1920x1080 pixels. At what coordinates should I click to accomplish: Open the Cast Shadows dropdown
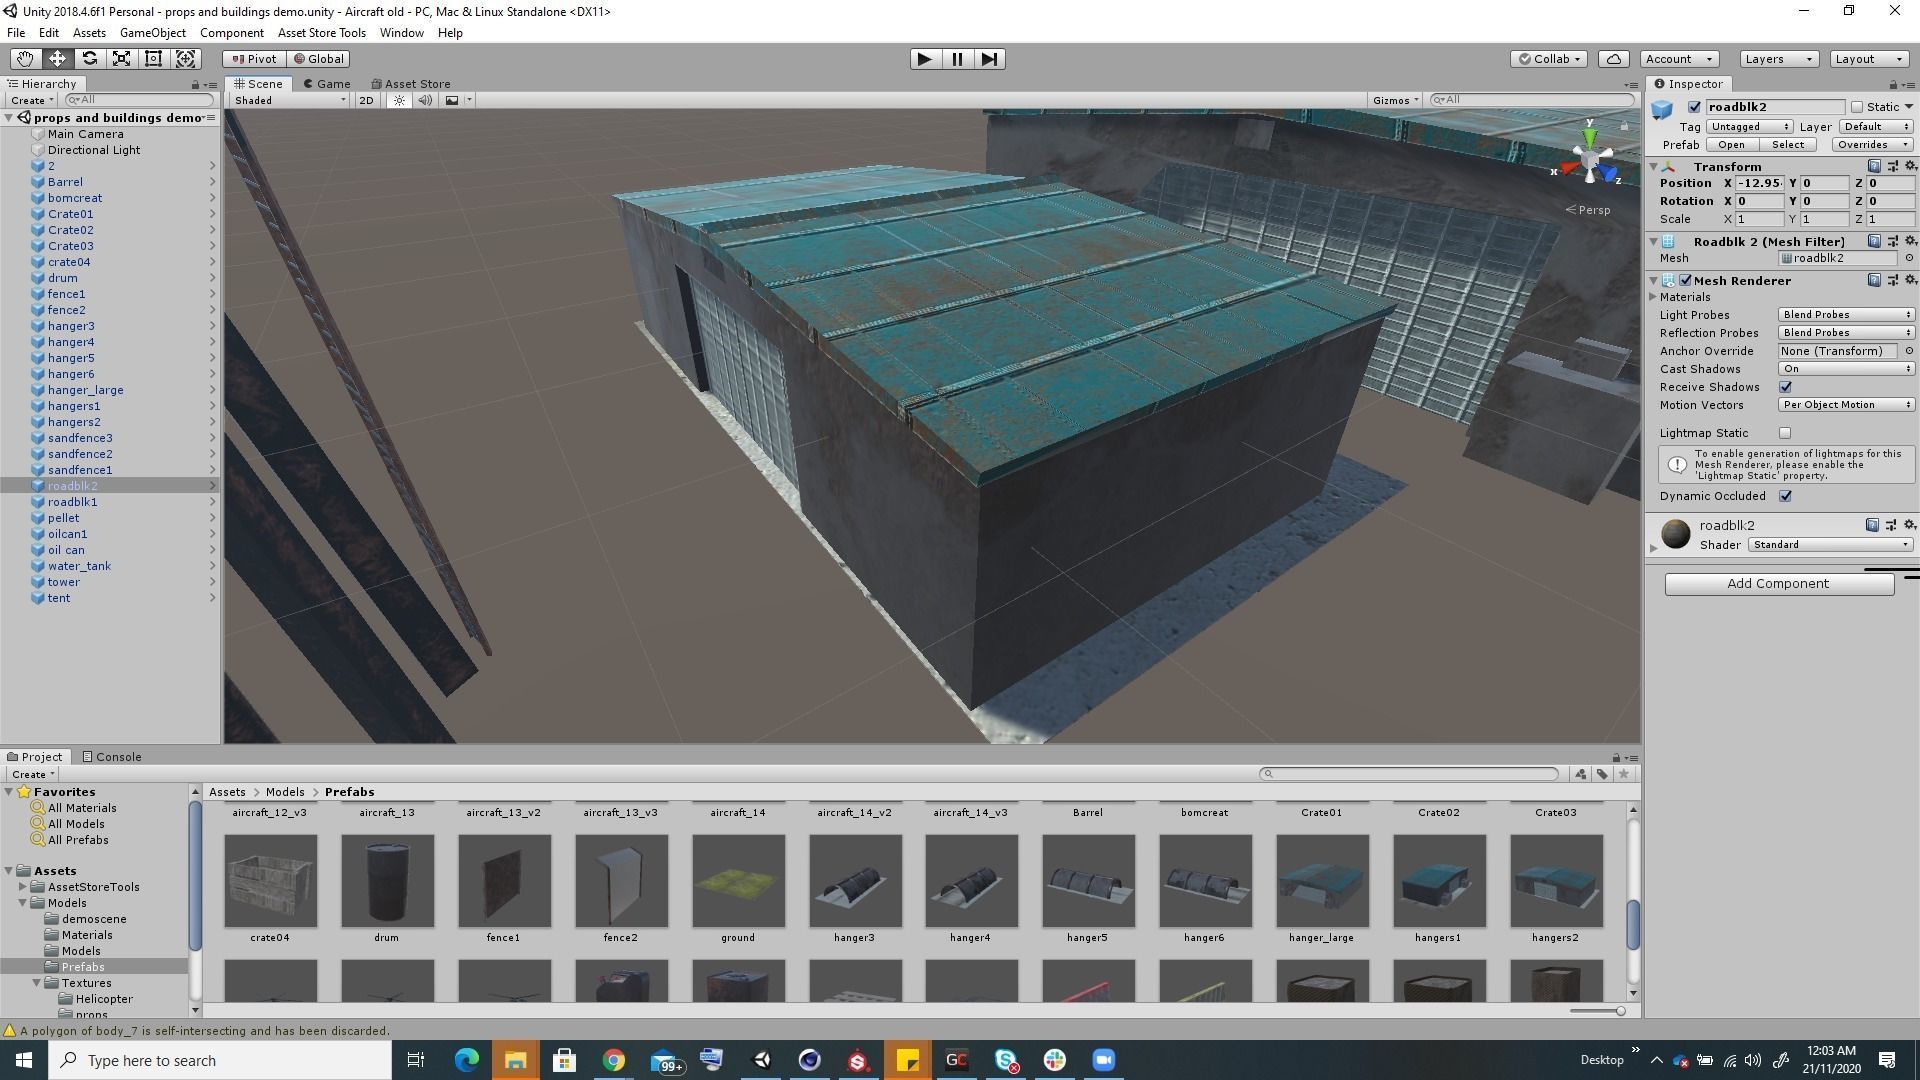pos(1845,369)
